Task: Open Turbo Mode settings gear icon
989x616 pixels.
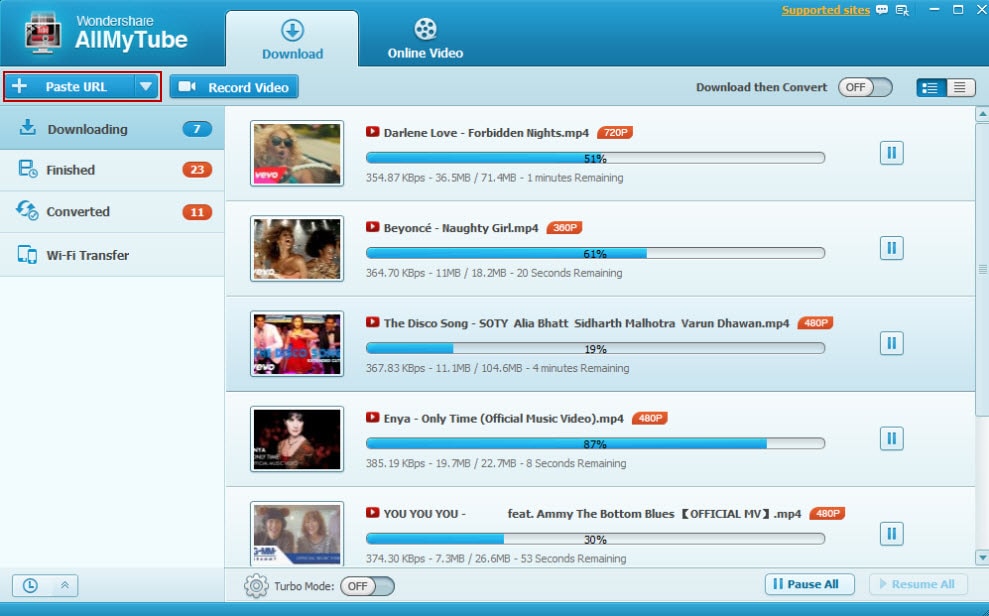Action: tap(256, 586)
